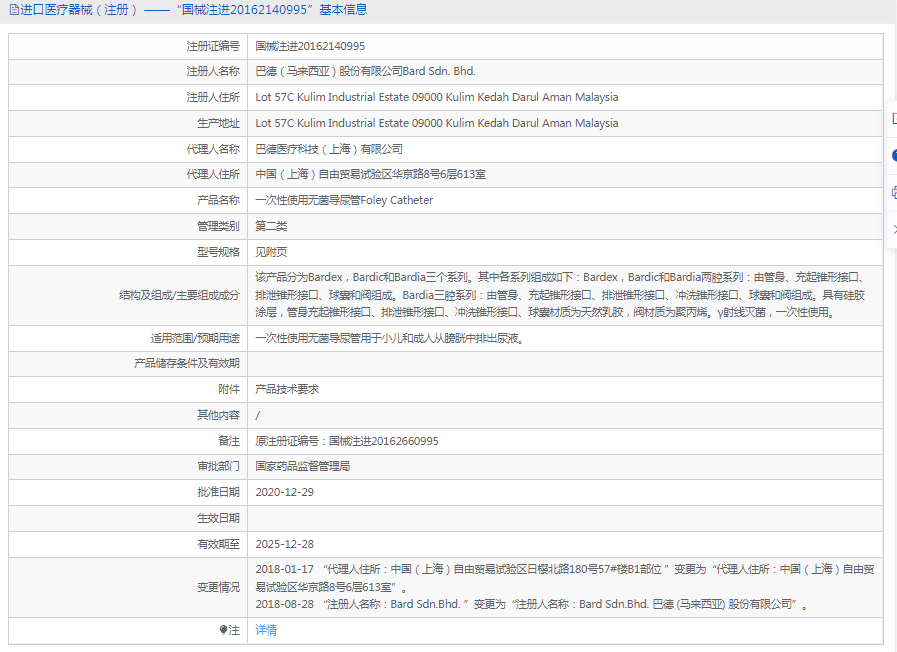Click the 有效期至 row label
This screenshot has width=897, height=652.
219,544
